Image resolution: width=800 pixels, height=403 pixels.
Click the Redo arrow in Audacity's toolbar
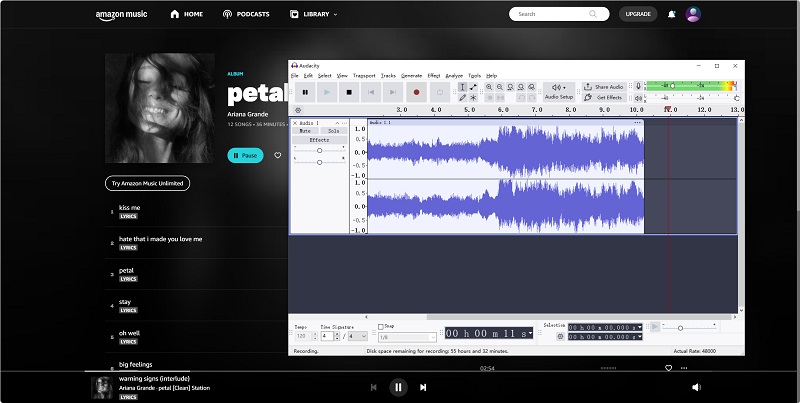tap(532, 97)
